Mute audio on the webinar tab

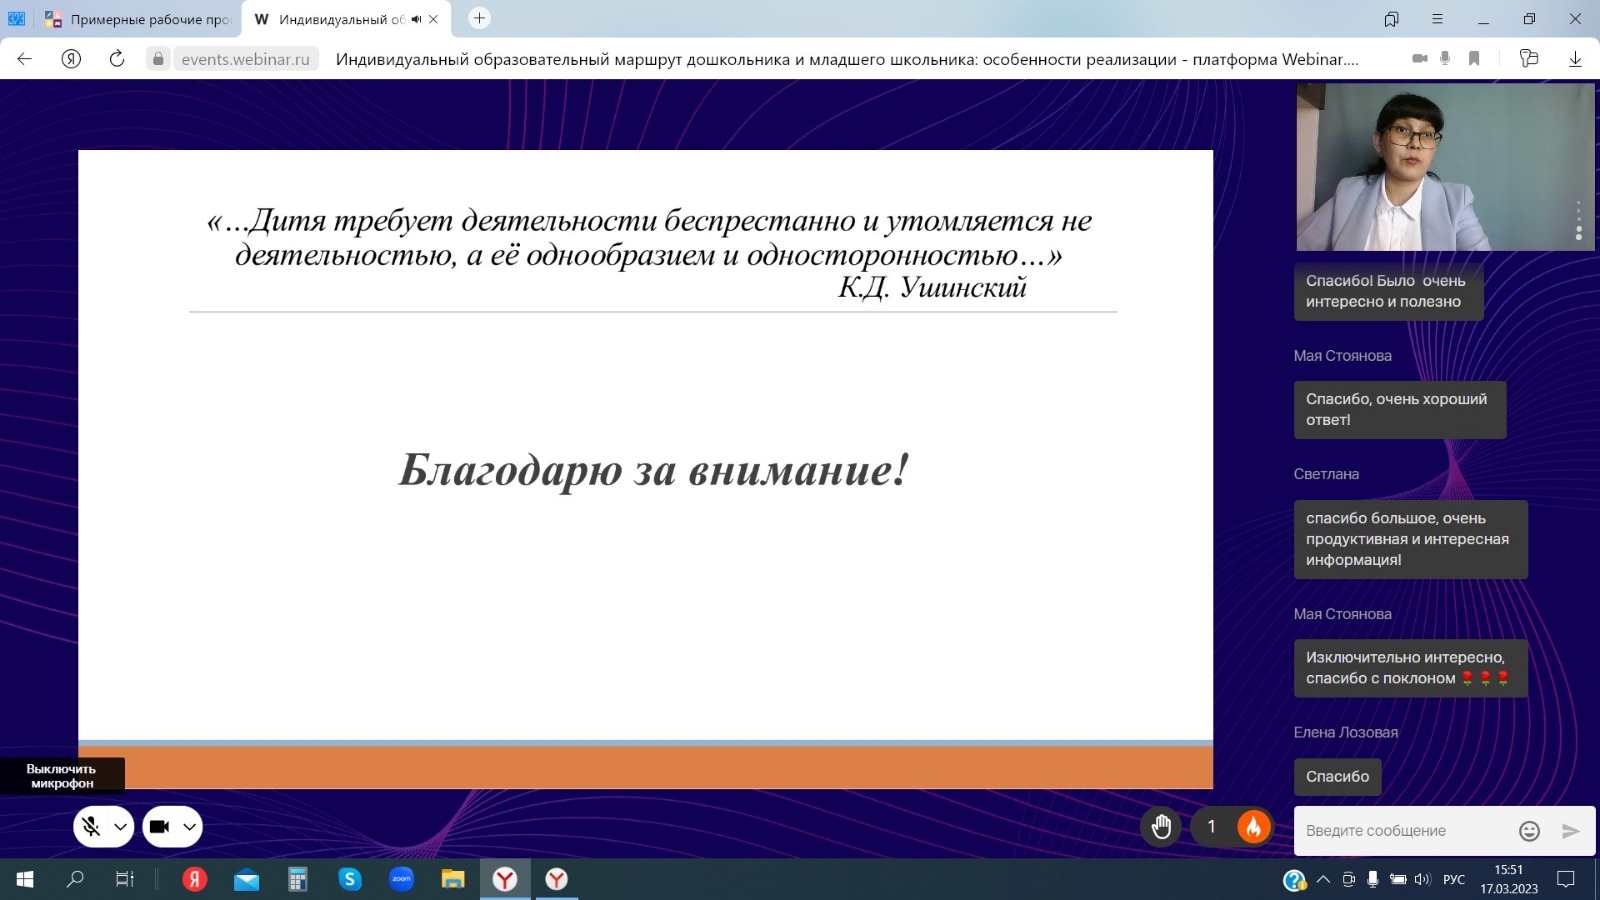(x=416, y=19)
